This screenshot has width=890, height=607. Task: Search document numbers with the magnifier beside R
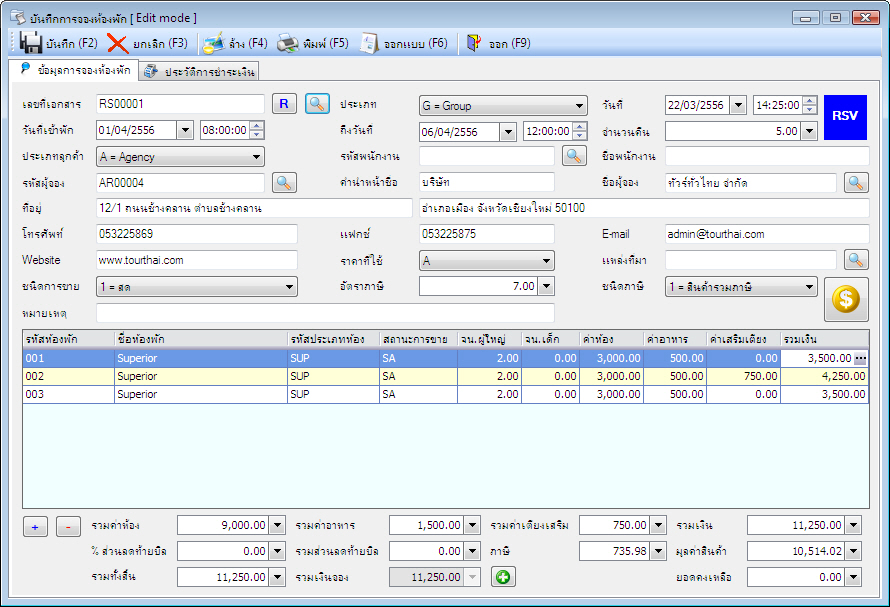click(317, 104)
